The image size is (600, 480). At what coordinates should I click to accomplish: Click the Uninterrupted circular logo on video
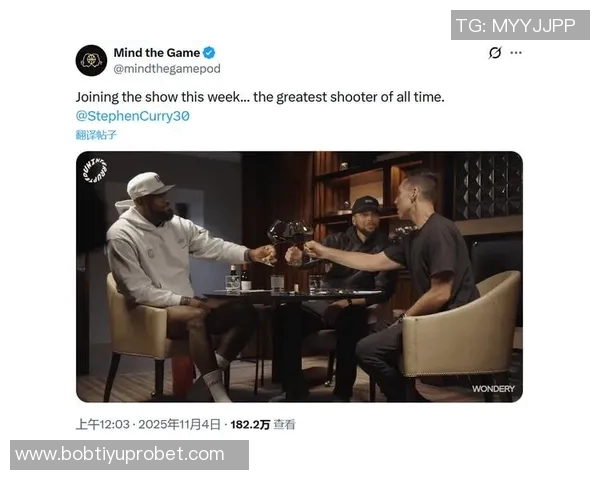(x=95, y=170)
